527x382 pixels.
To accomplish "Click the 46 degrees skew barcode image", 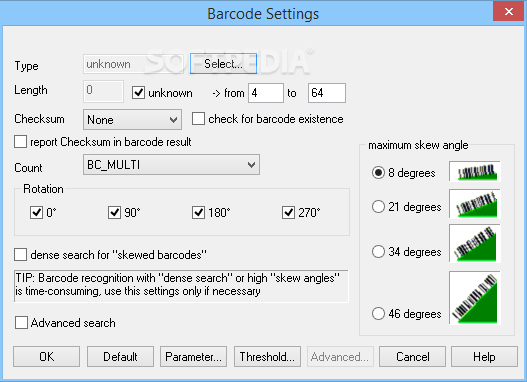I will pos(475,298).
